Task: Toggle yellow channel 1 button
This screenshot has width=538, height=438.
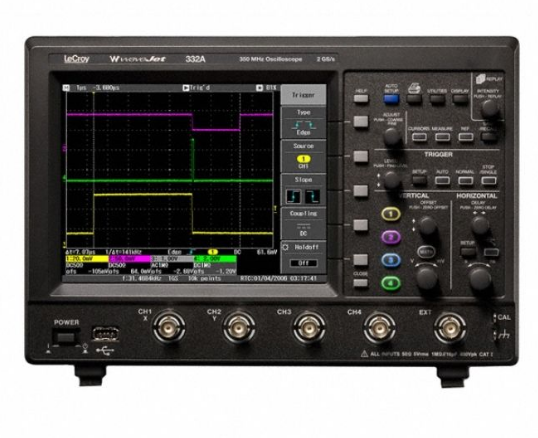Action: [391, 214]
